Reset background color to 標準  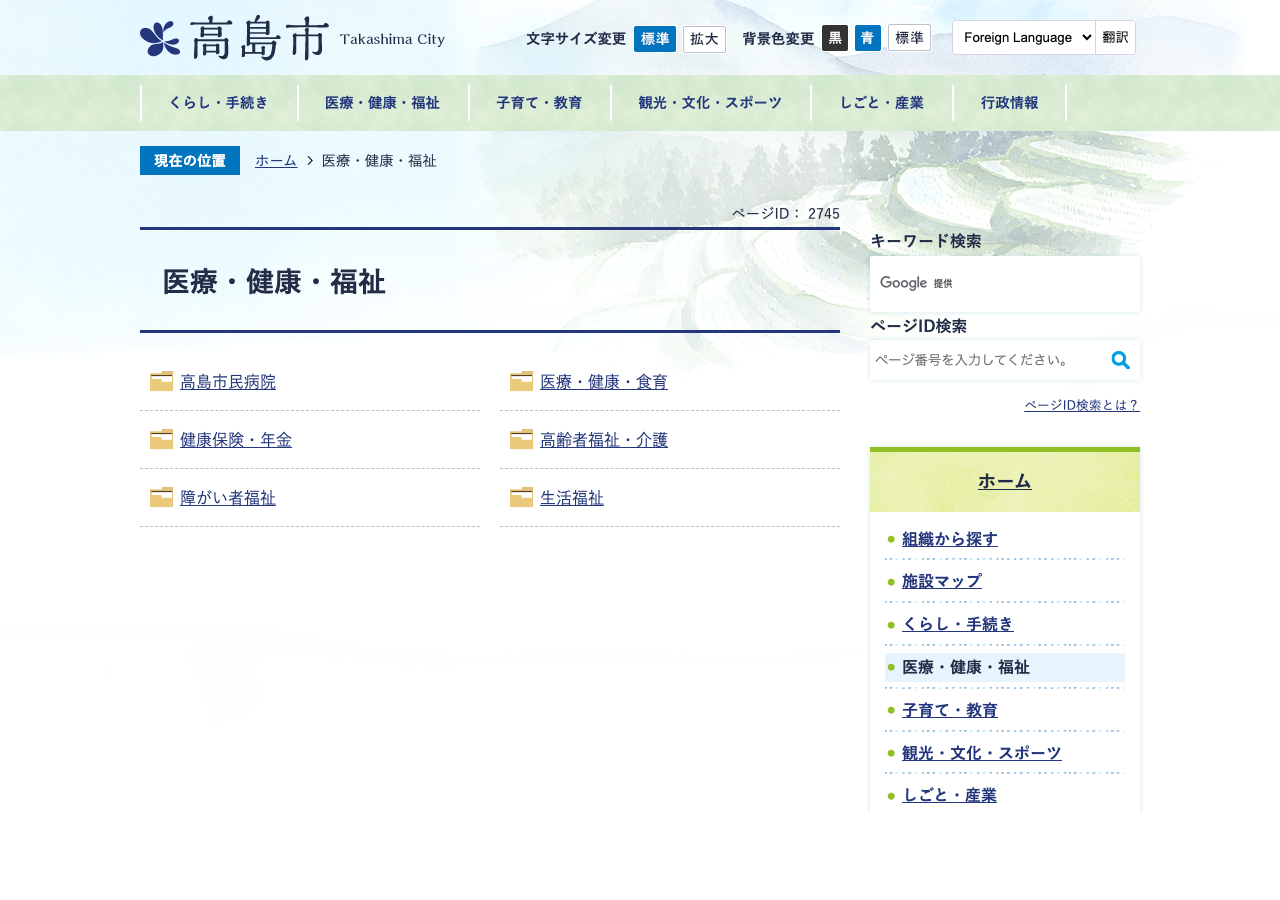909,38
